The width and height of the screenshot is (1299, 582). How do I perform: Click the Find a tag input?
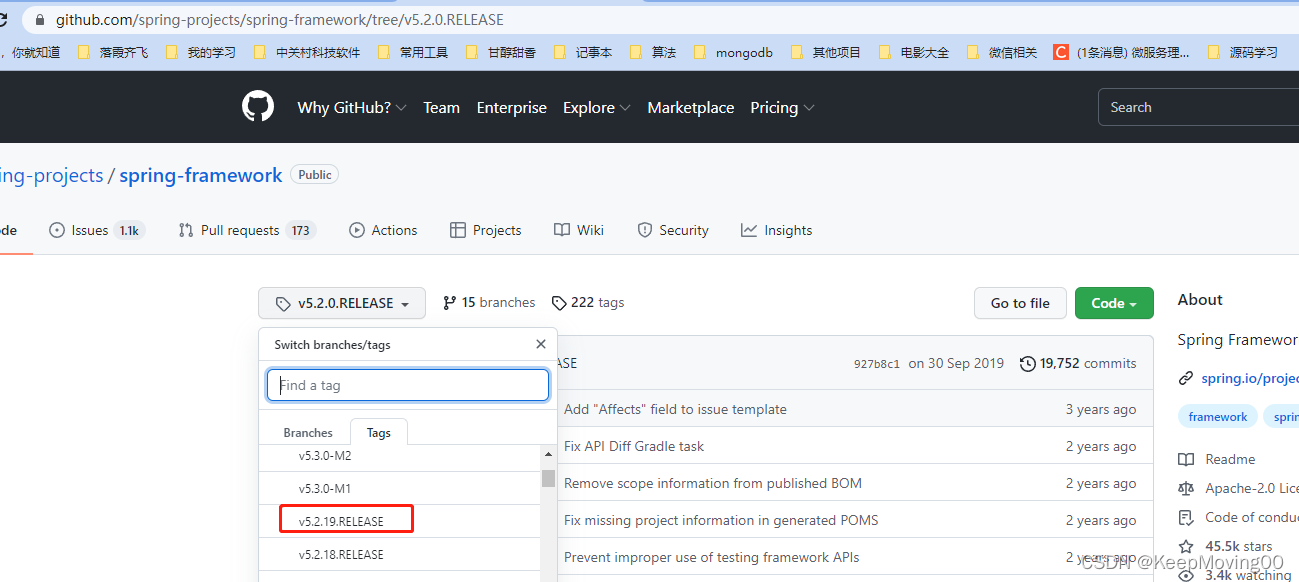(408, 385)
